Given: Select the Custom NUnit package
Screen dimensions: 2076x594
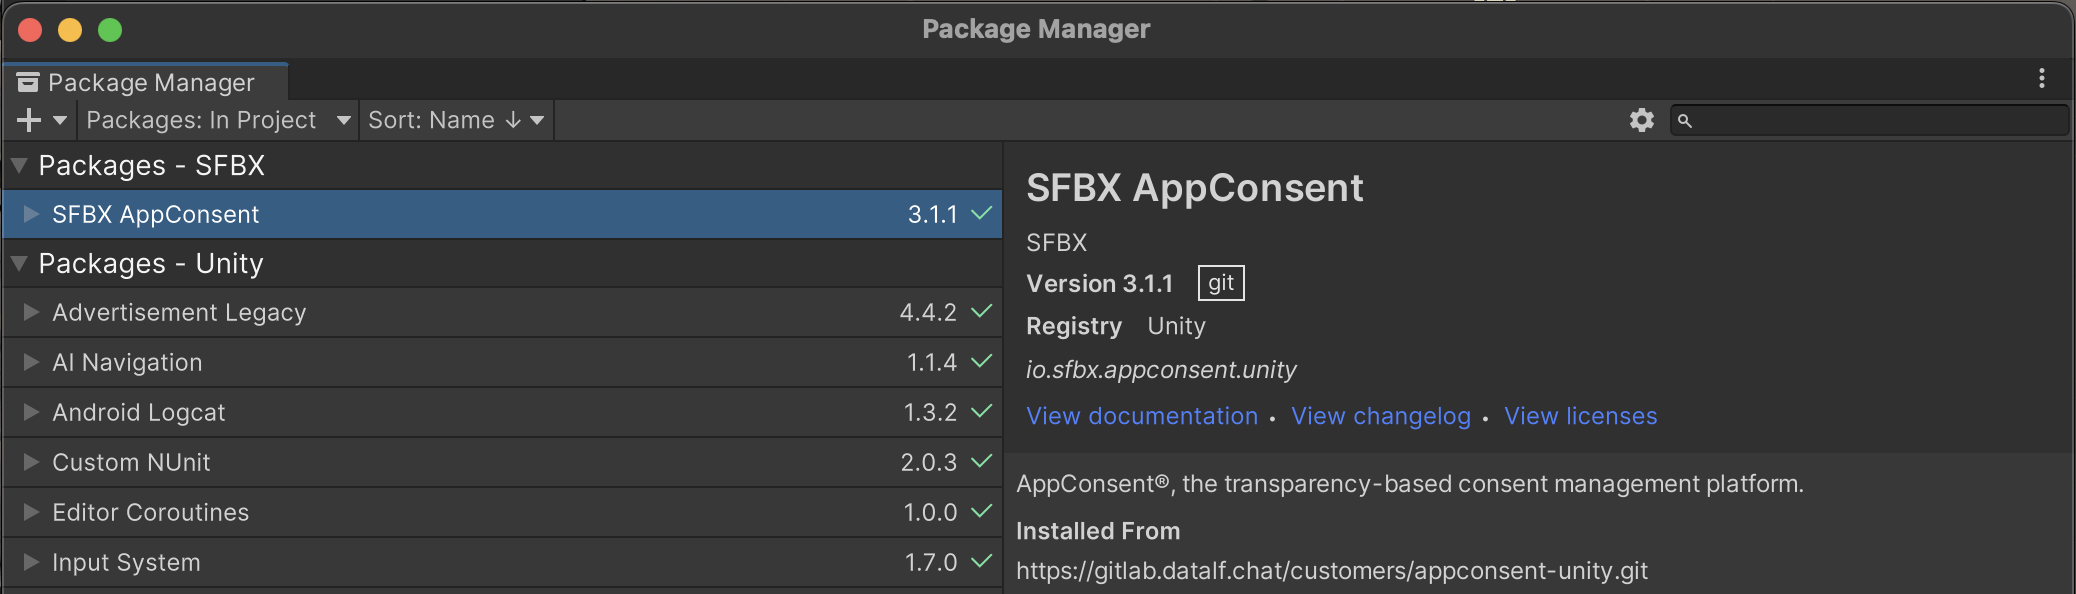Looking at the screenshot, I should (x=131, y=462).
